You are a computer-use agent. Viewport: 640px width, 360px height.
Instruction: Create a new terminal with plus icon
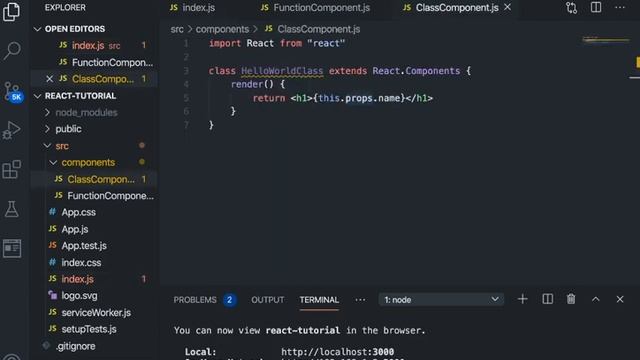point(522,299)
